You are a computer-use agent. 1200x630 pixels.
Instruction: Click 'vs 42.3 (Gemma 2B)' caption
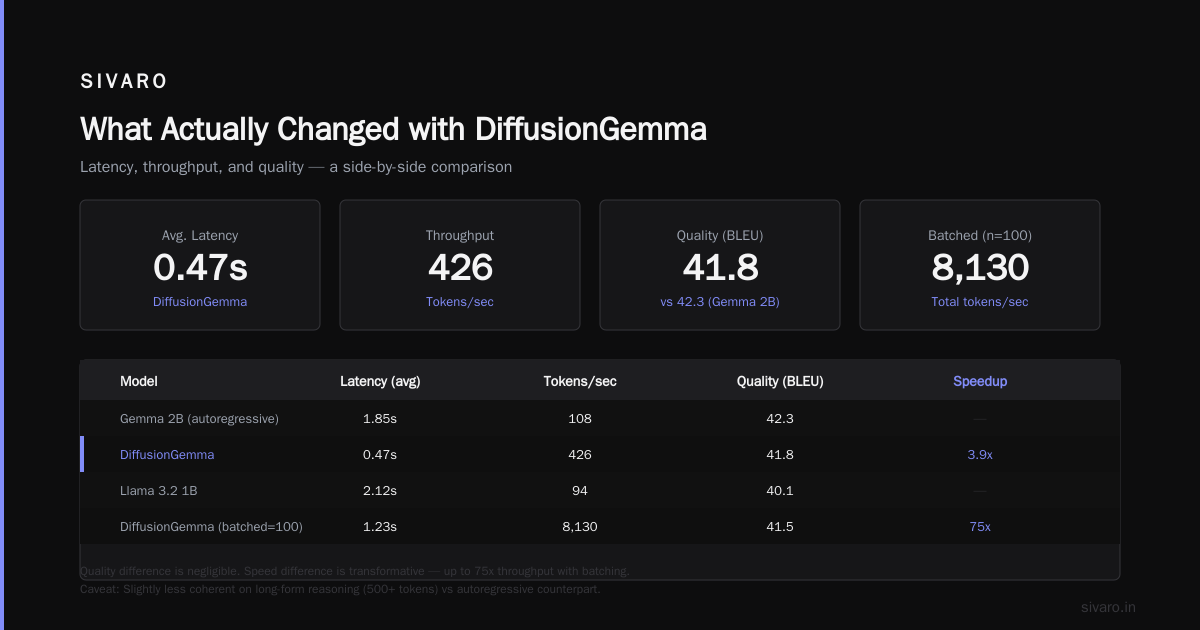click(x=720, y=302)
